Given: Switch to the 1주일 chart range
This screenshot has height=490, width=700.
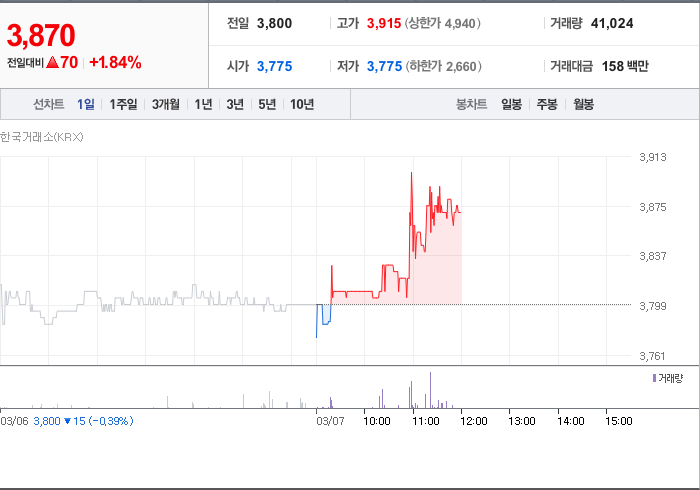Looking at the screenshot, I should click(x=123, y=104).
